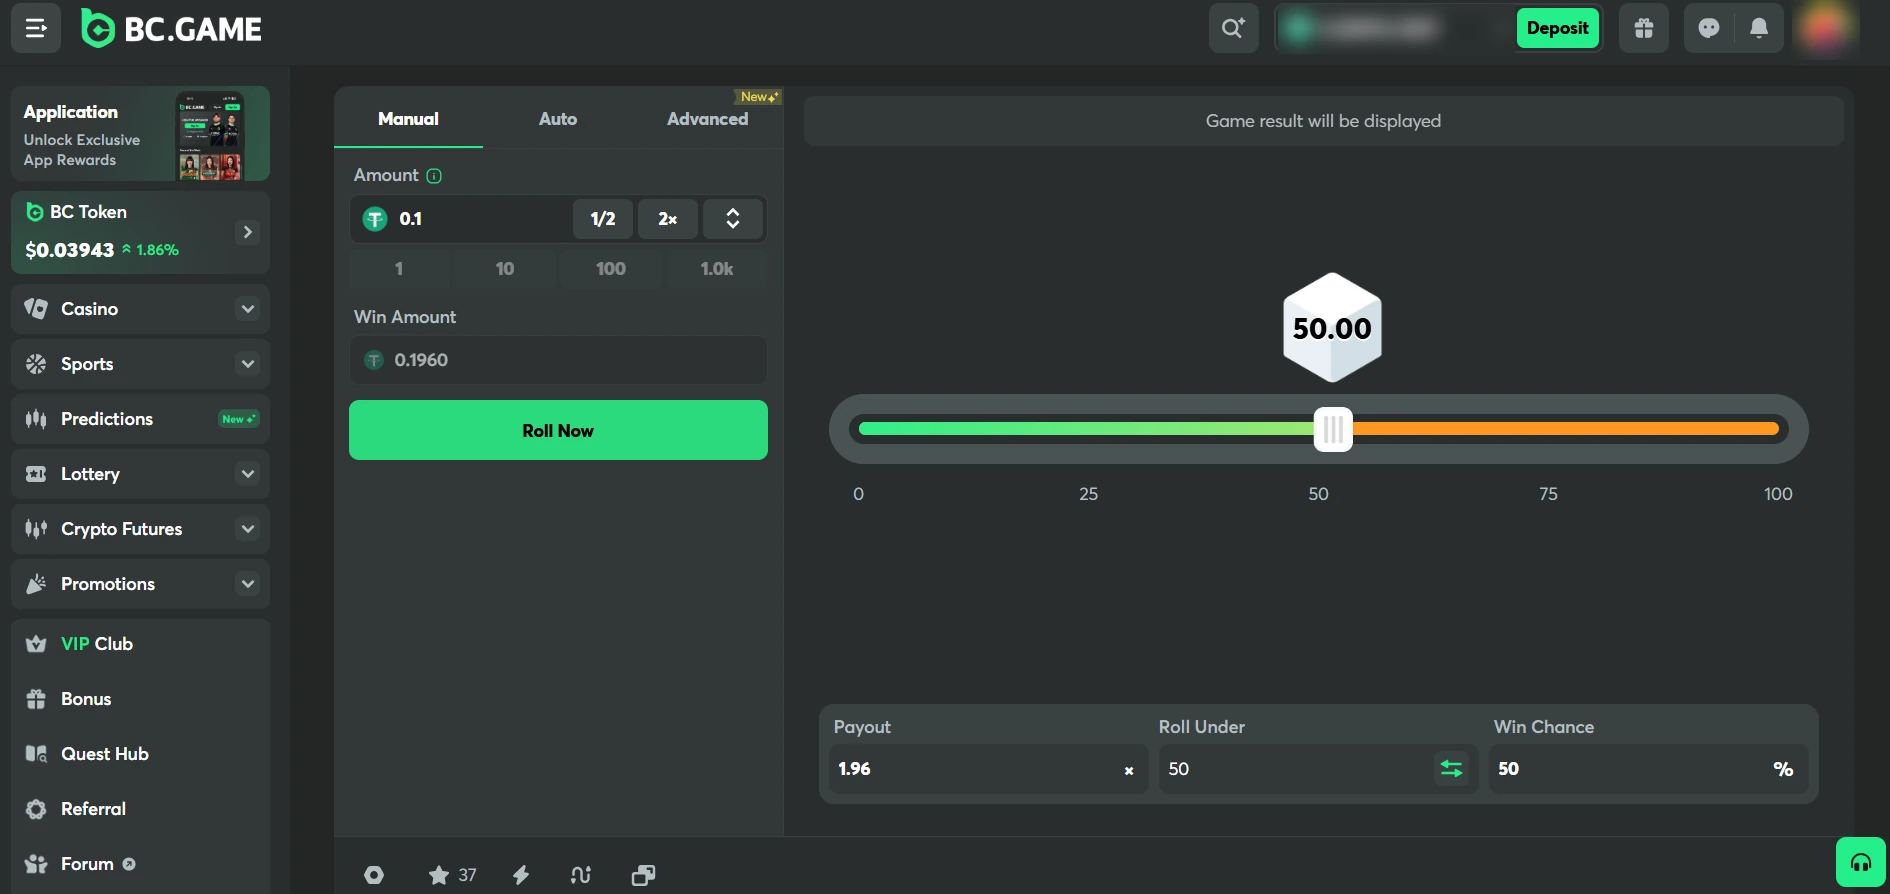Open the live support headset button
Viewport: 1890px width, 894px height.
coord(1861,862)
